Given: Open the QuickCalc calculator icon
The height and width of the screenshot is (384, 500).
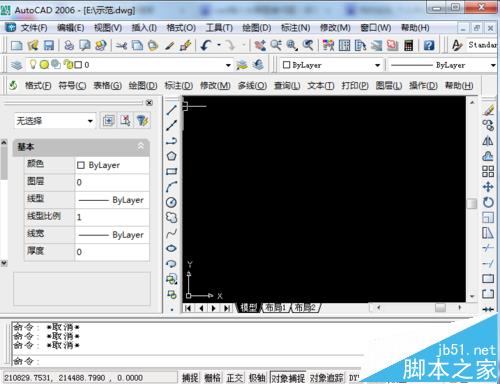Looking at the screenshot, I should click(408, 45).
